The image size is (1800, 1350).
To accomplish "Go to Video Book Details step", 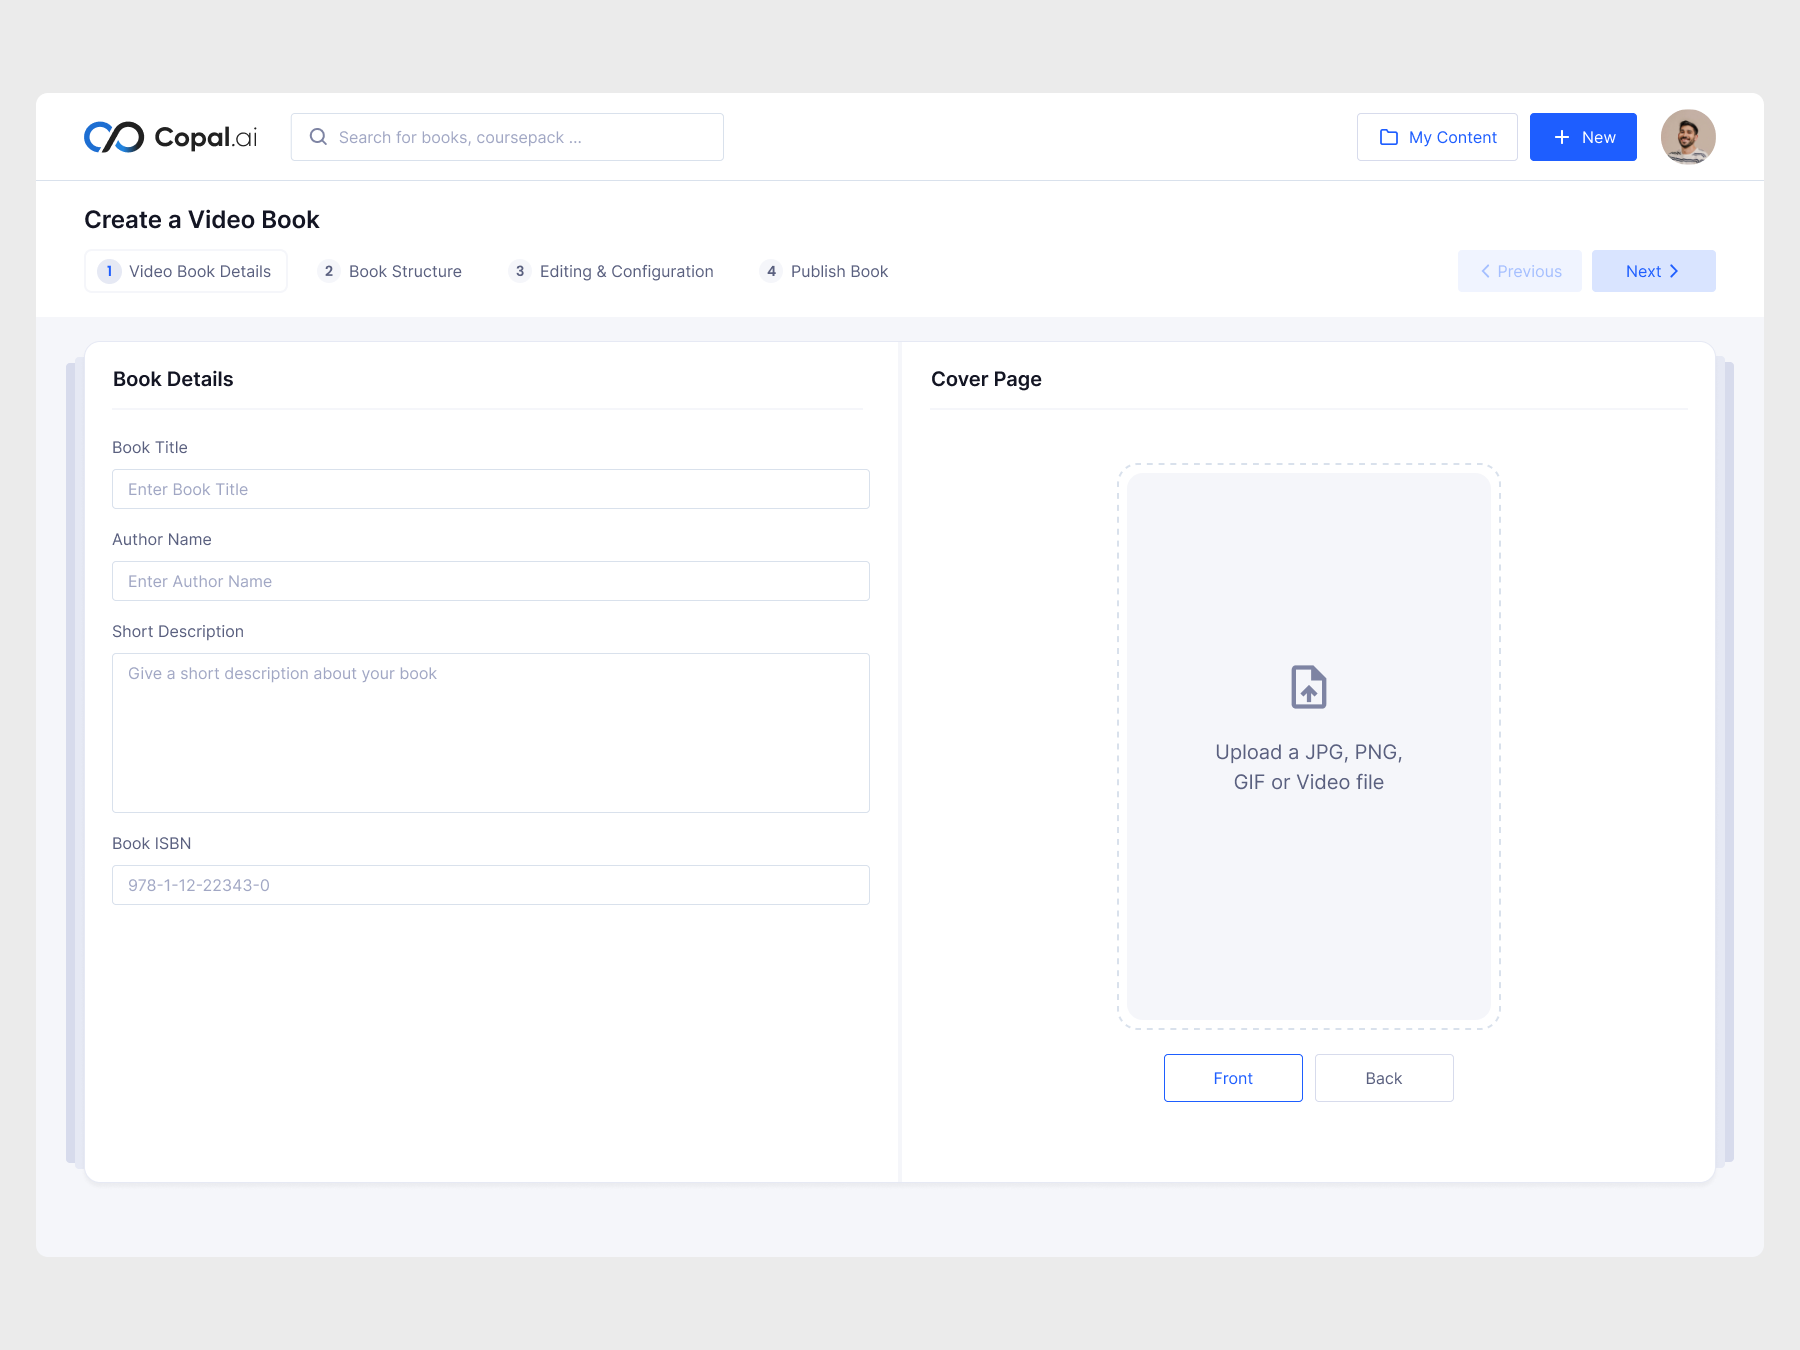I will tap(186, 271).
